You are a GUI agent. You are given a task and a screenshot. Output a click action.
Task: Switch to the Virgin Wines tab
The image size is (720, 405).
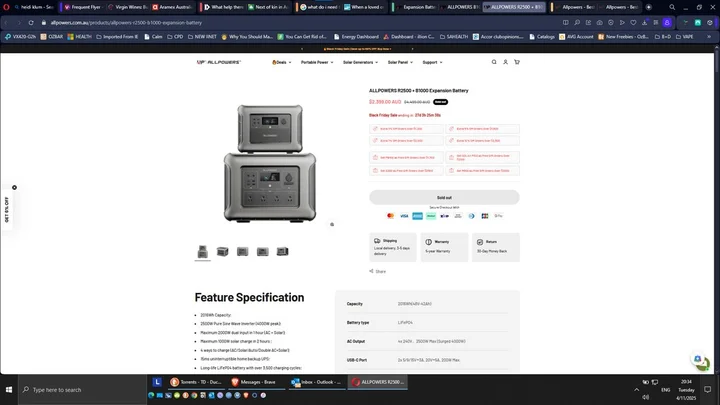[x=129, y=7]
